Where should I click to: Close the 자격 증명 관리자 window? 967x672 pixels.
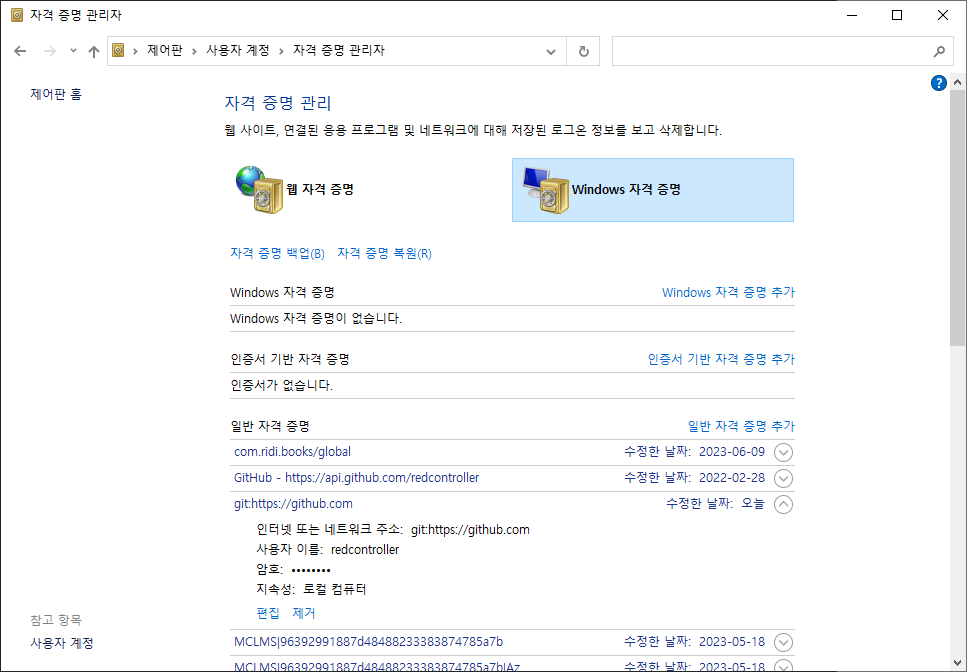(943, 15)
